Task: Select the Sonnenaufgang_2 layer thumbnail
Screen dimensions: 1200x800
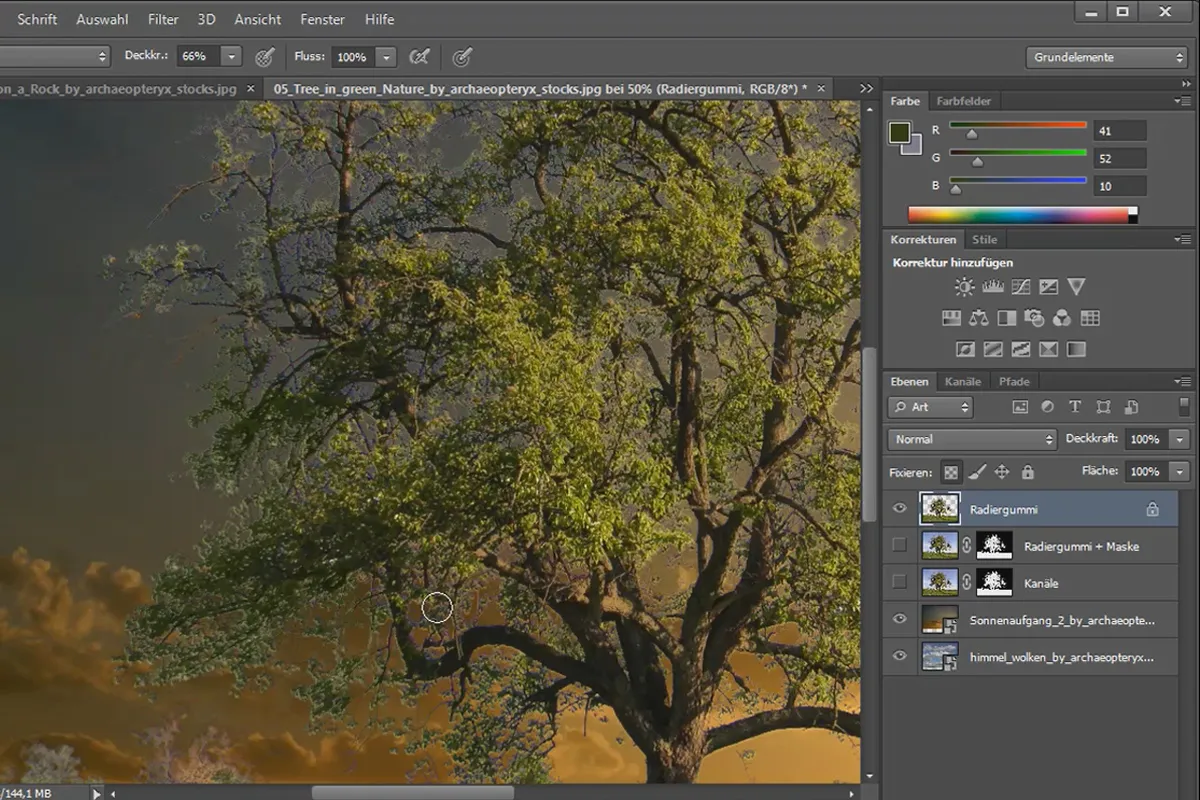Action: pyautogui.click(x=940, y=619)
